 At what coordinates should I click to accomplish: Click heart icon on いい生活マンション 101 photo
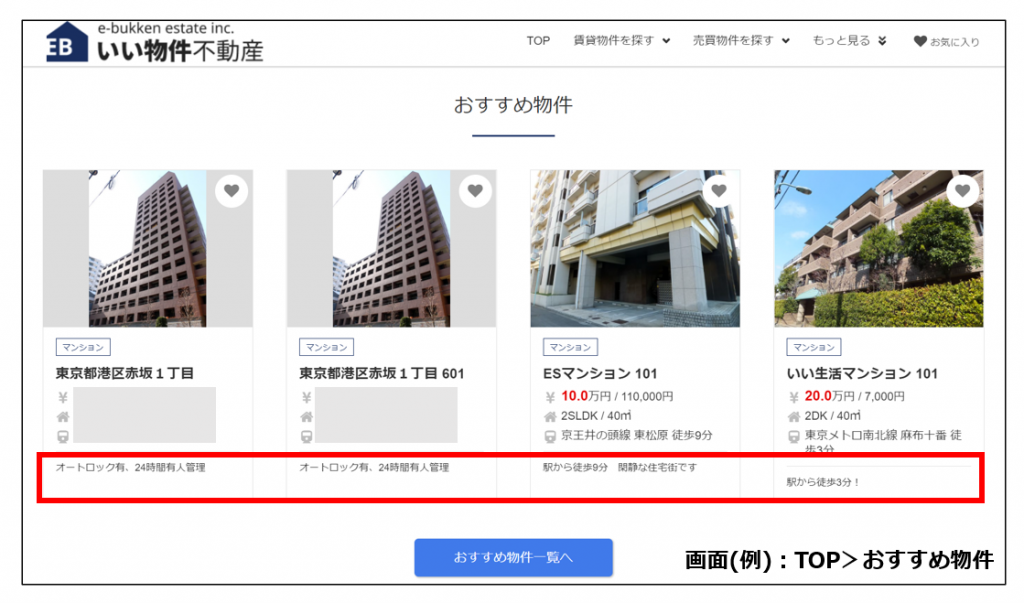pos(962,190)
